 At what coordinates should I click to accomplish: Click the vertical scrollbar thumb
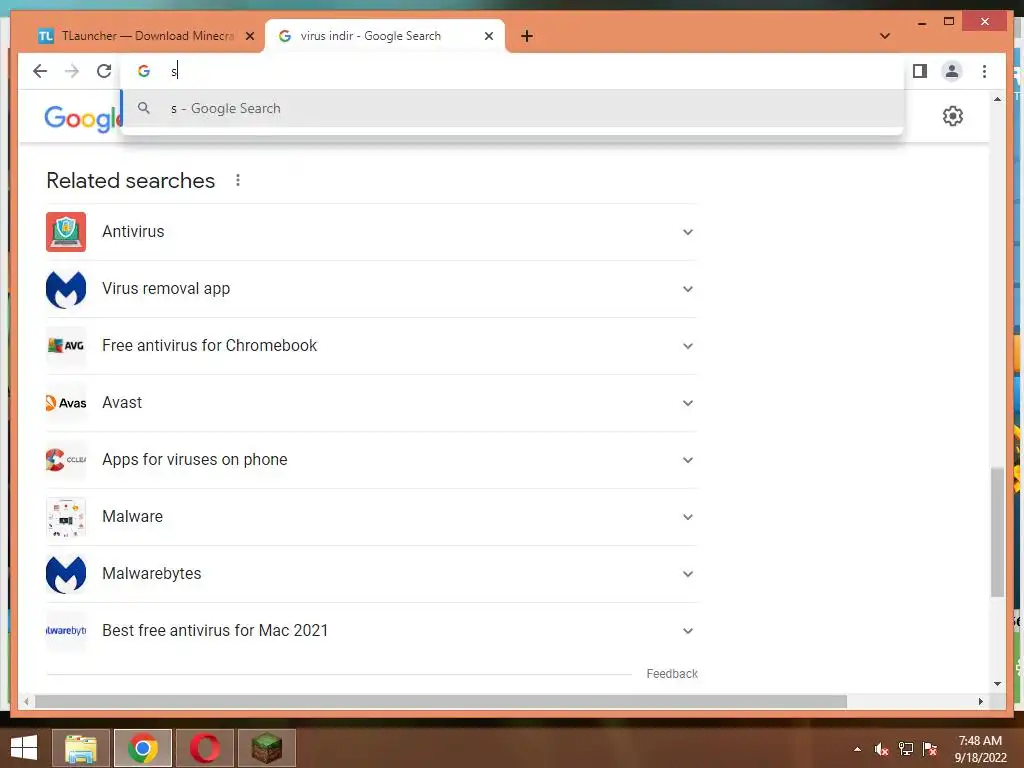tap(997, 532)
